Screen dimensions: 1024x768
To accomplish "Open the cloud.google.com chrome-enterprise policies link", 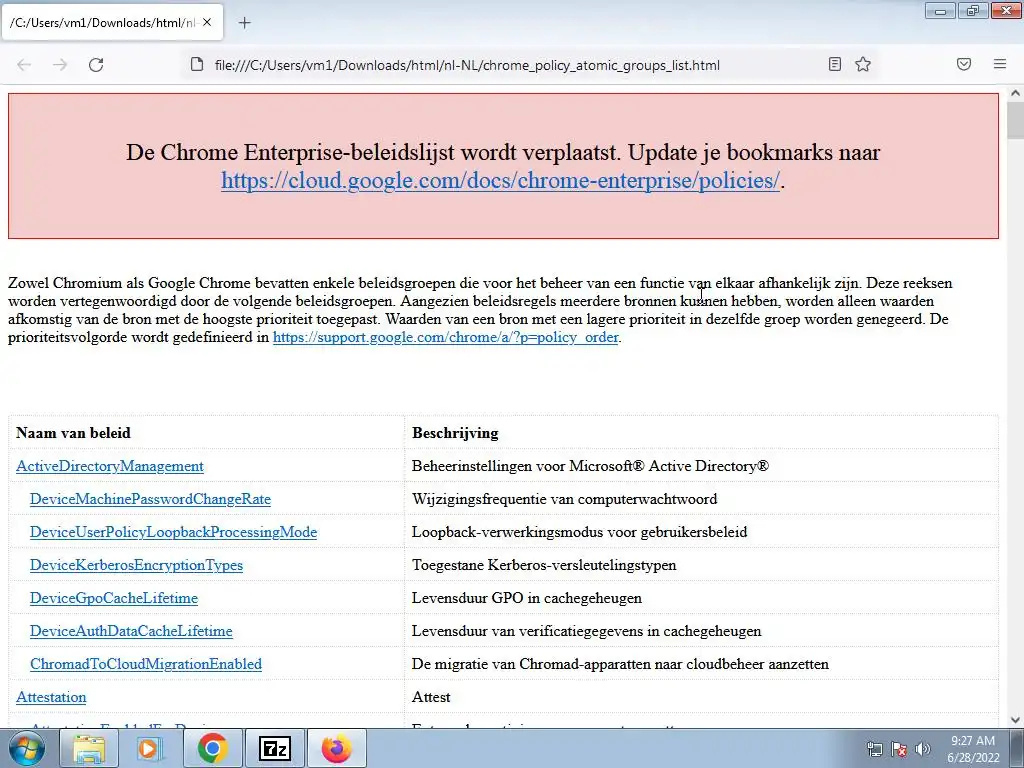I will pos(500,180).
